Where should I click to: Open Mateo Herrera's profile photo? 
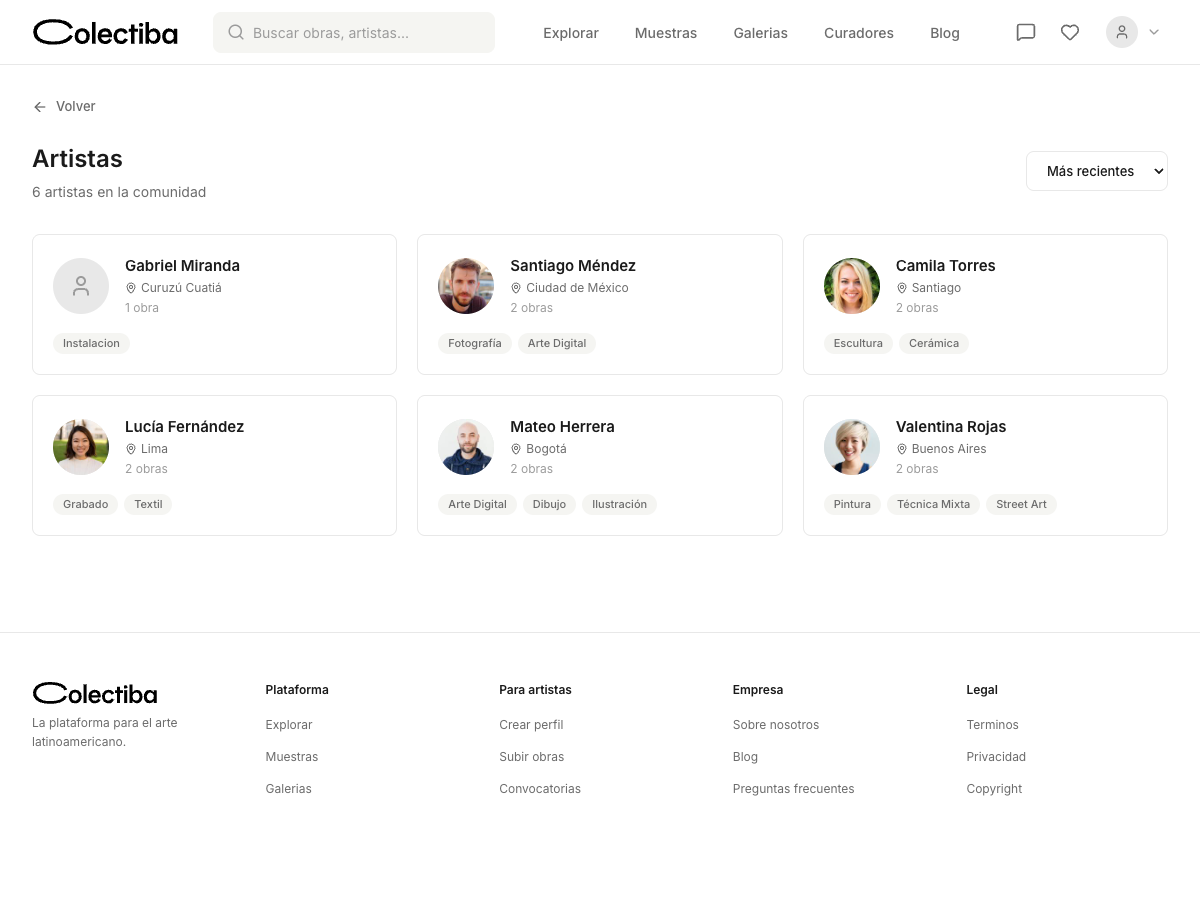click(466, 447)
